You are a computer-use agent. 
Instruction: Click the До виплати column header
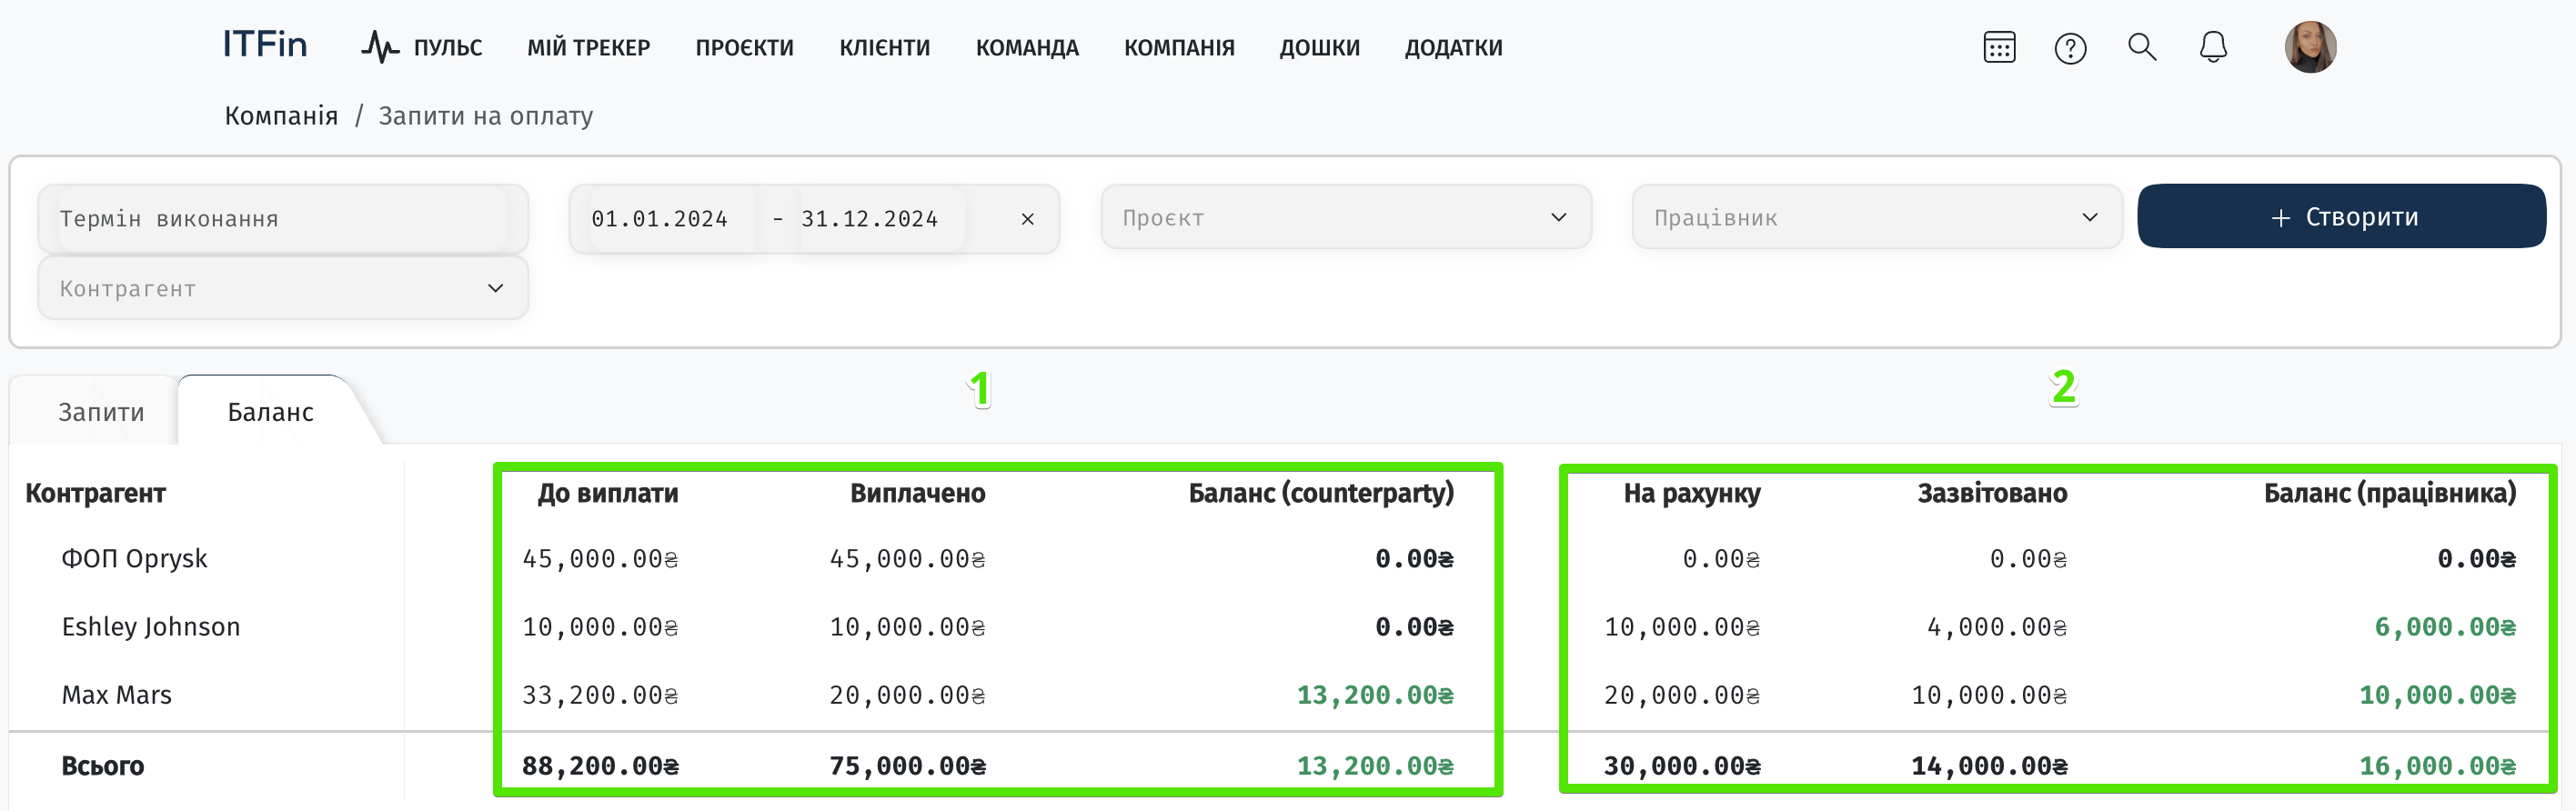click(x=608, y=493)
